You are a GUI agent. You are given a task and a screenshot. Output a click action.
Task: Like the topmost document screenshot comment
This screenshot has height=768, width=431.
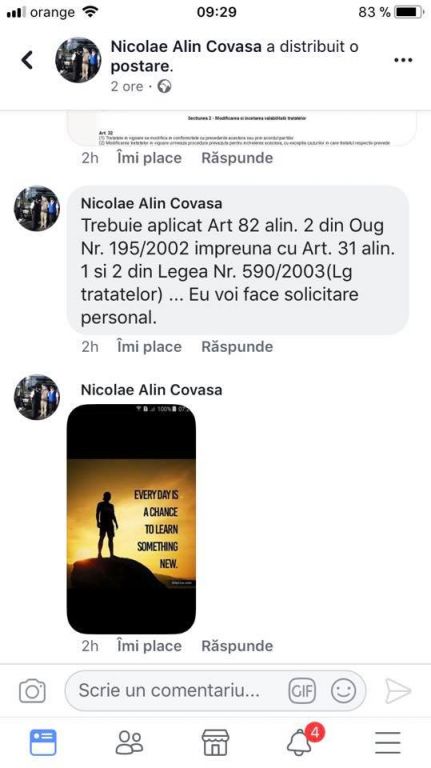click(149, 158)
